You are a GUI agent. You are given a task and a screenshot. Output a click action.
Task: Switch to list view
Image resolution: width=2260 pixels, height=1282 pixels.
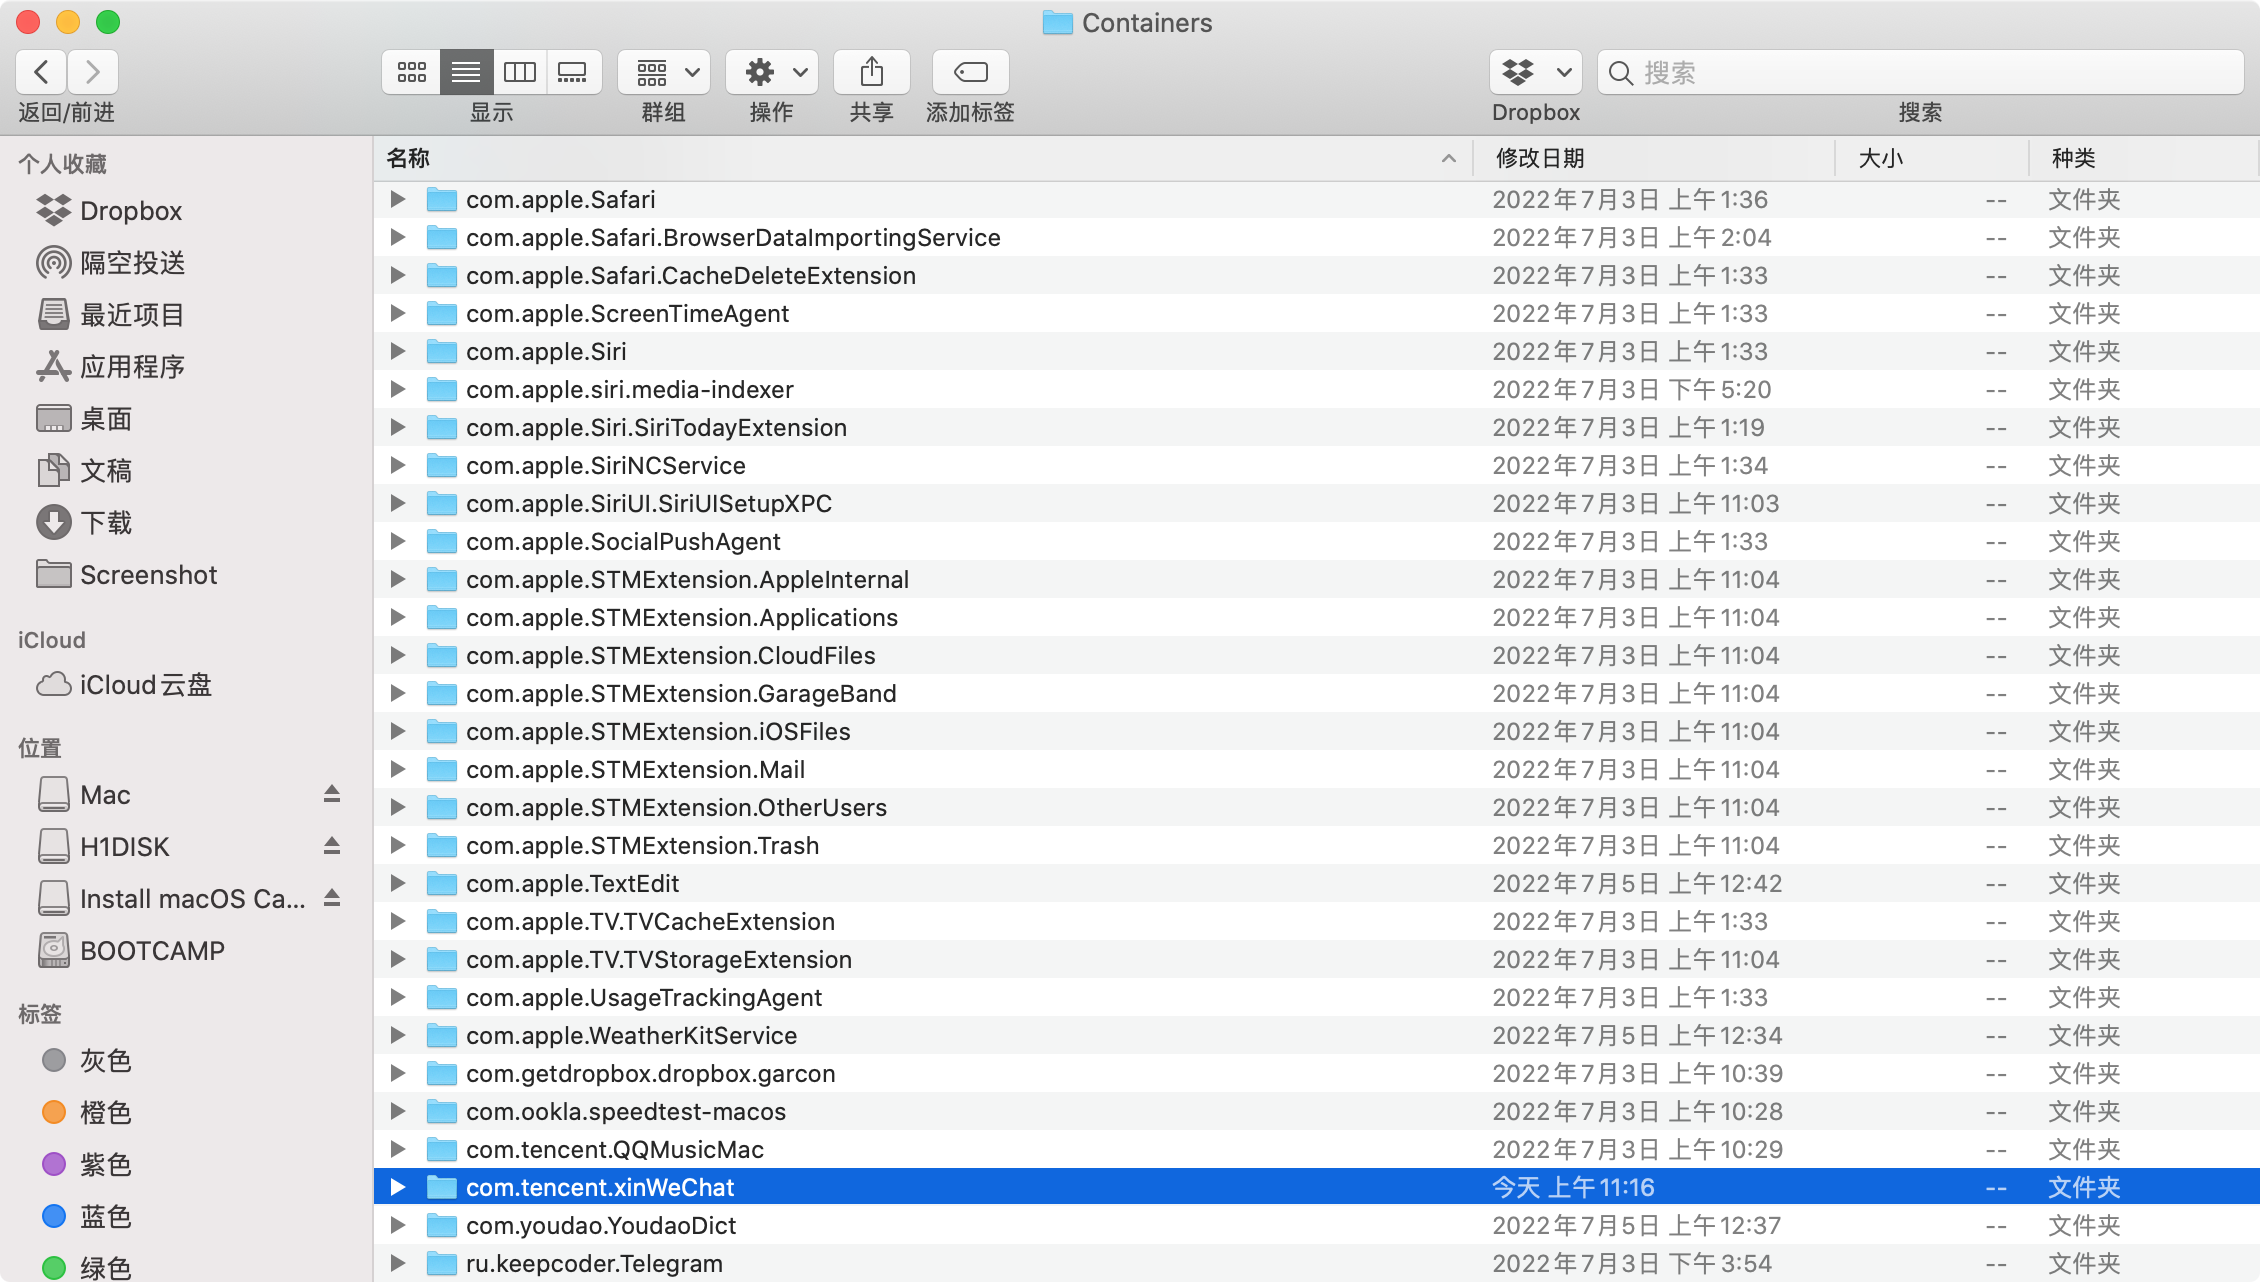(466, 72)
